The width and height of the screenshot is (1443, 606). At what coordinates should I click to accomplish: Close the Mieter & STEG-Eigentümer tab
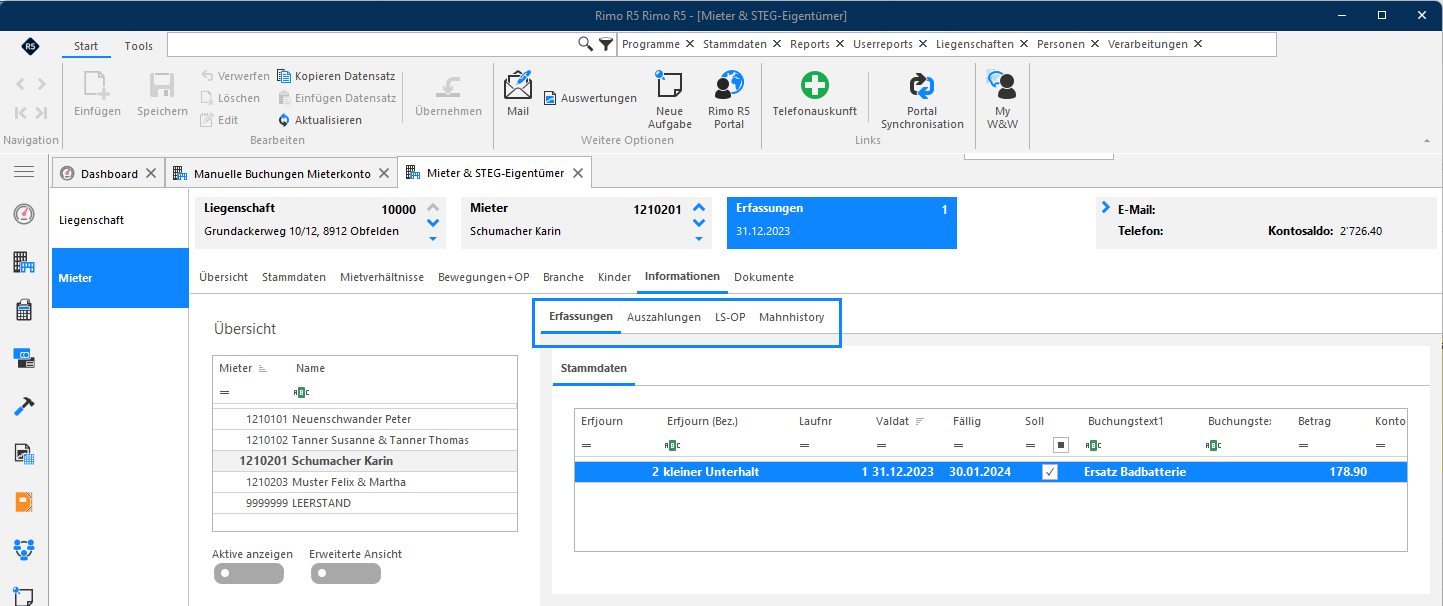pyautogui.click(x=577, y=173)
